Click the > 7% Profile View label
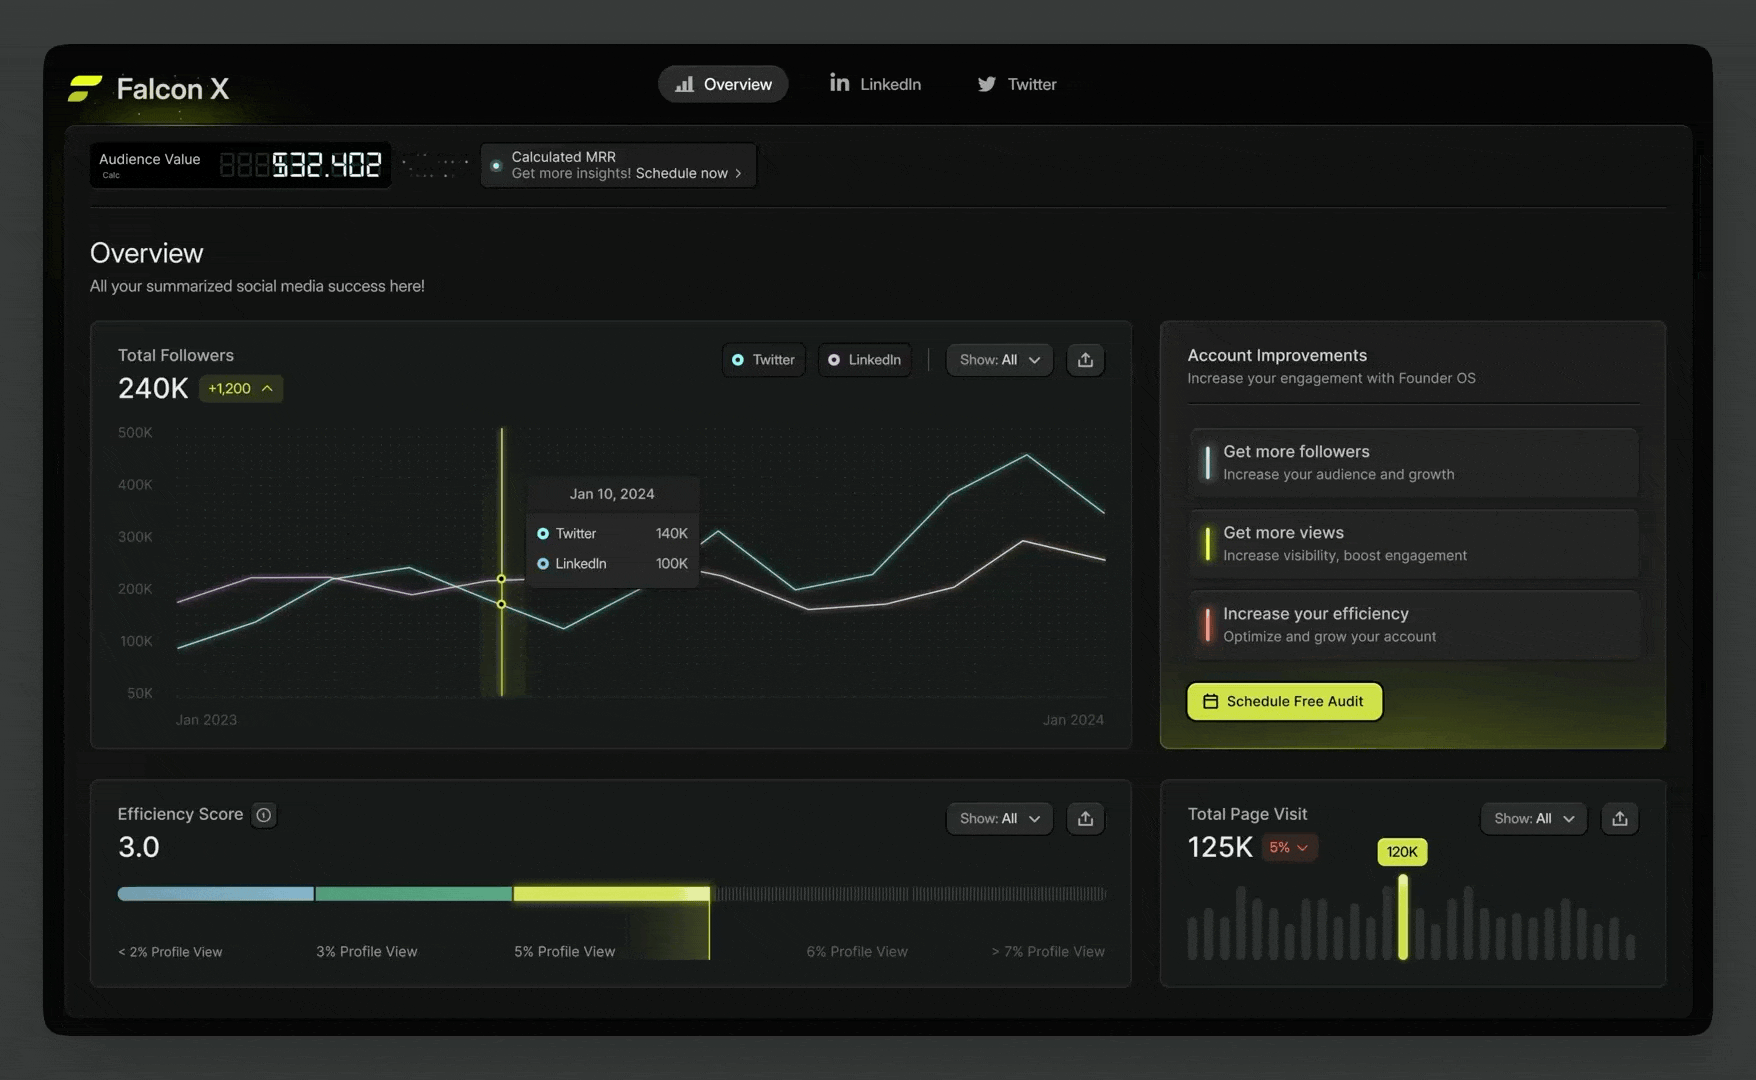The image size is (1756, 1080). coord(1048,952)
